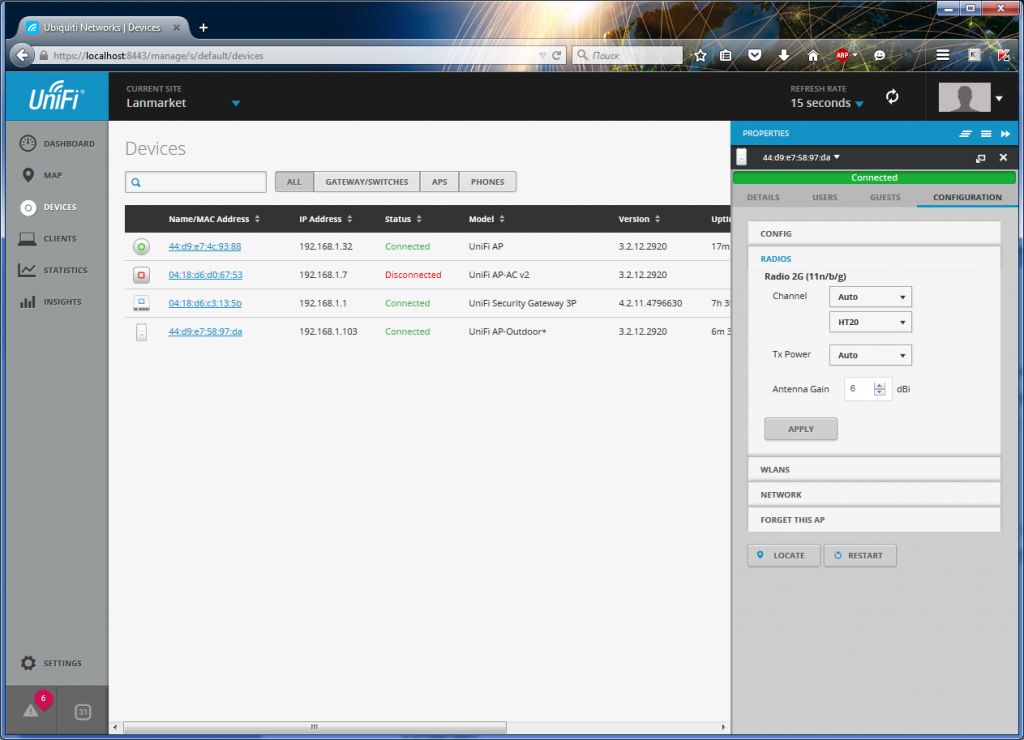This screenshot has width=1024, height=740.
Task: Pop out the properties panel into a window
Action: click(x=980, y=158)
